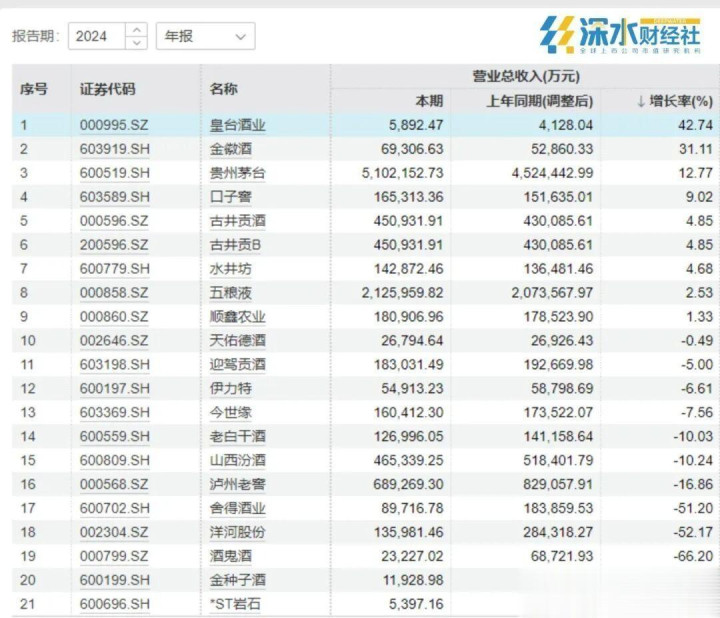The width and height of the screenshot is (720, 618).
Task: Click the 名称 column header
Action: click(224, 89)
